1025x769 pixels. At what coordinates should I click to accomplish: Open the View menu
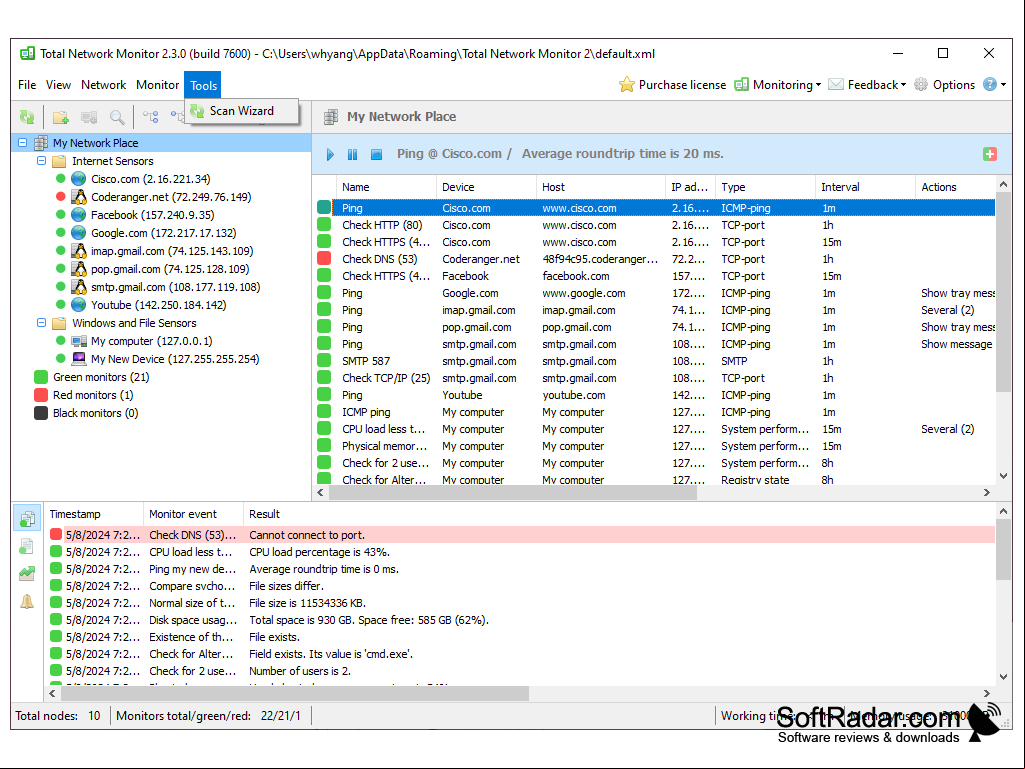(58, 85)
